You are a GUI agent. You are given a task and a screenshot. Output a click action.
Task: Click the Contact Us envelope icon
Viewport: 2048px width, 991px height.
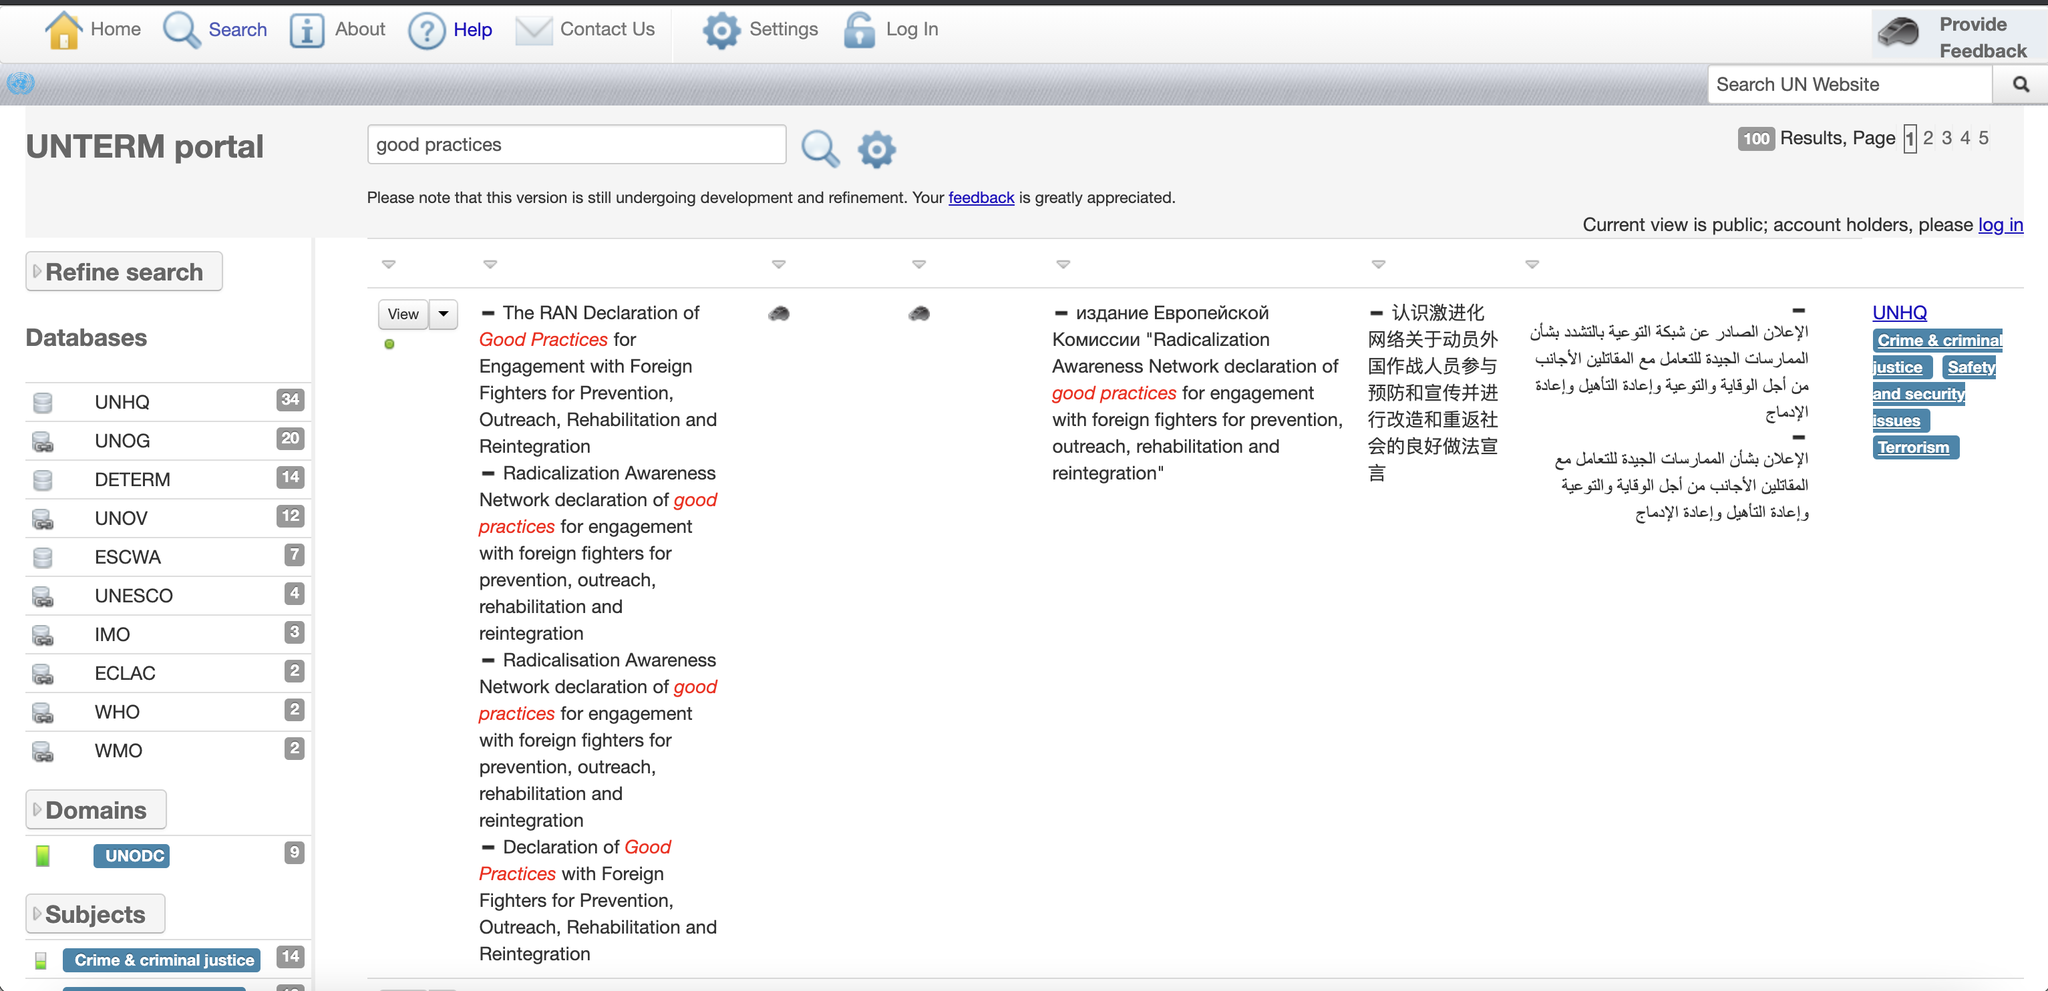coord(533,31)
